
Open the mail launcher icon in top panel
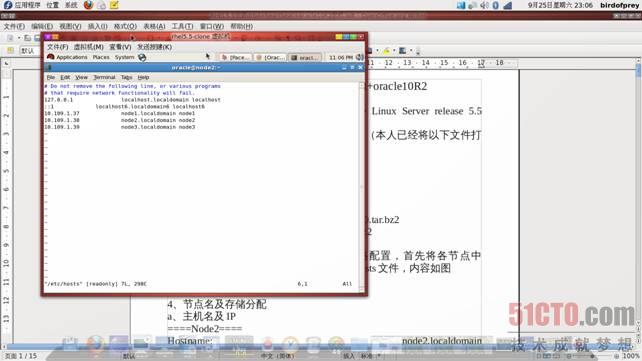click(x=101, y=5)
